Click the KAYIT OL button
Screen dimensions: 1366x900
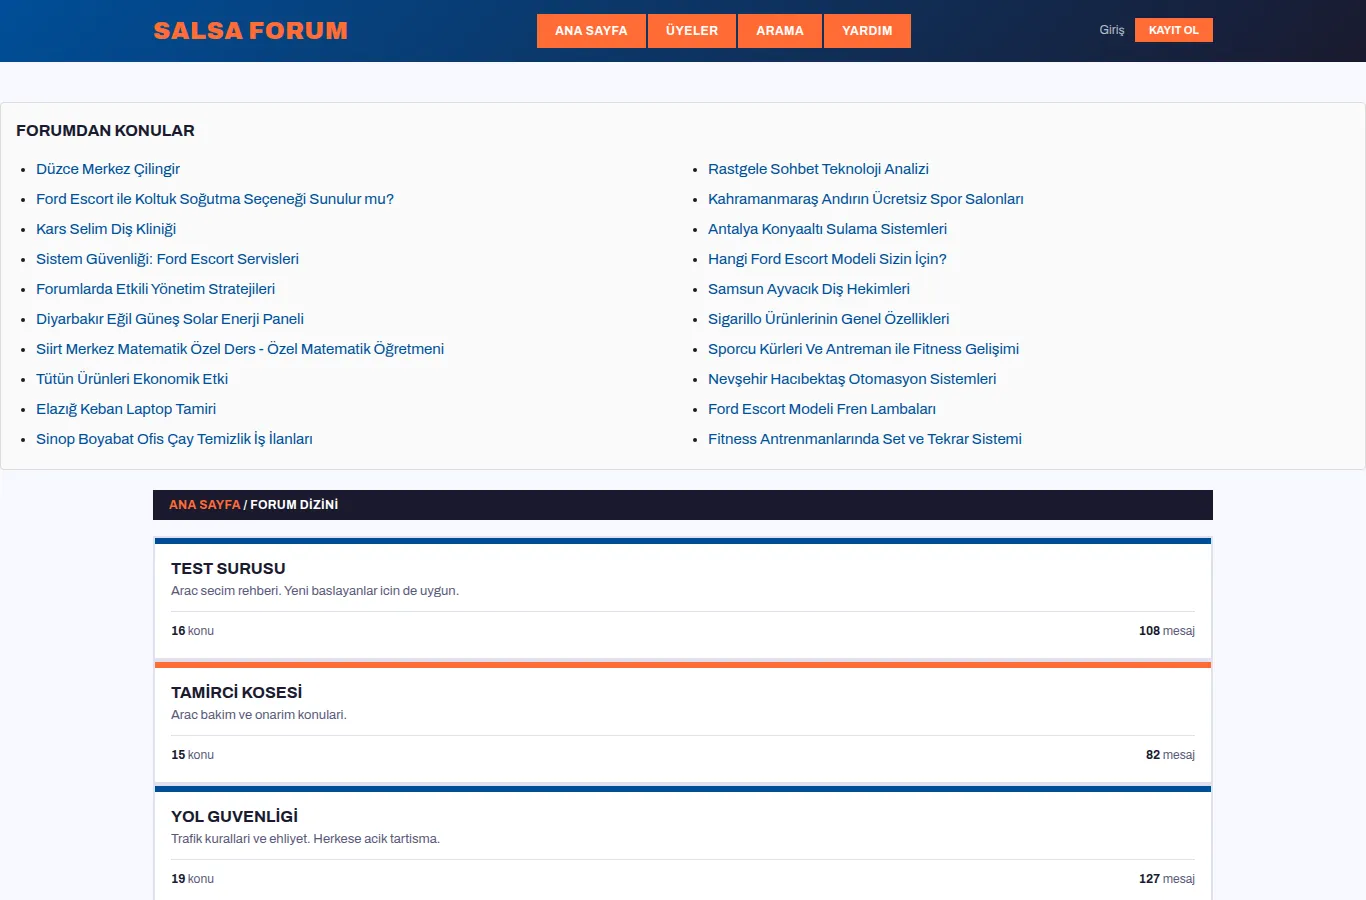(x=1174, y=30)
